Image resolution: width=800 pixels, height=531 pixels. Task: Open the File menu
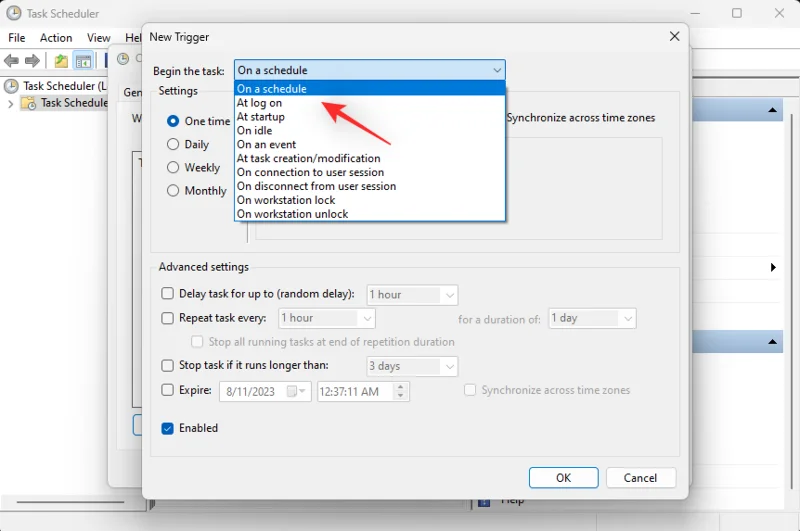pos(17,38)
